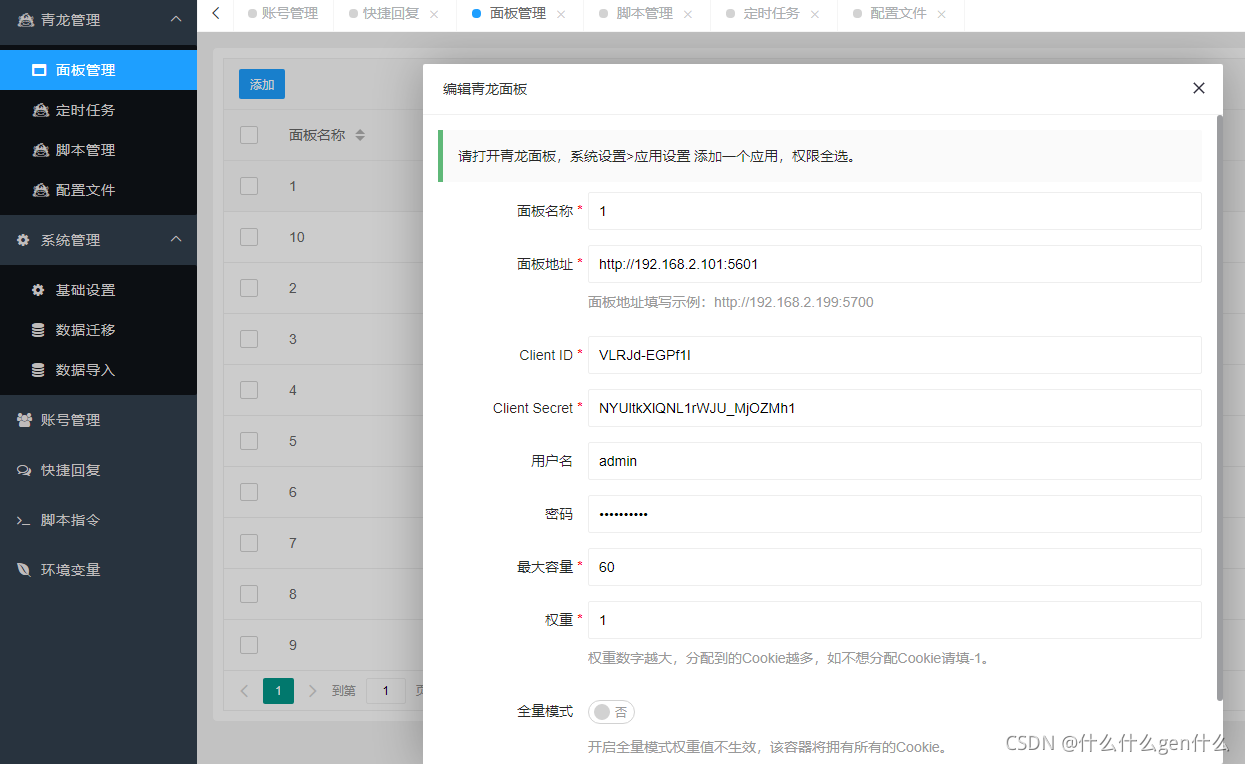Click the 数据导入 database icon
1245x764 pixels.
click(x=38, y=370)
